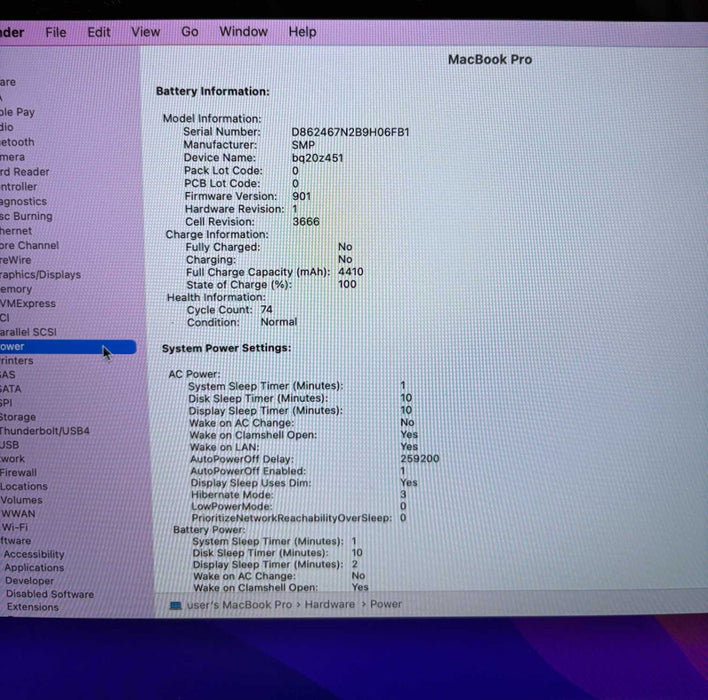Select Accessibility in the sidebar

pyautogui.click(x=34, y=554)
